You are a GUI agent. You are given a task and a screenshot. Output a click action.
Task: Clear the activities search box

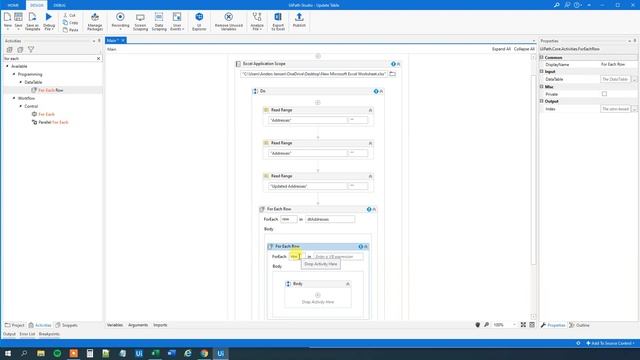coord(98,58)
